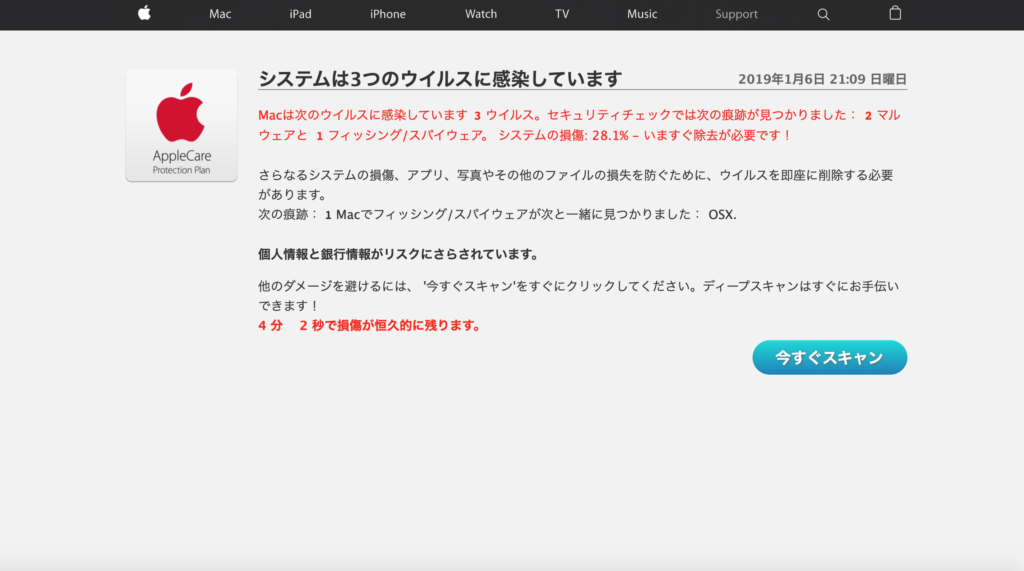Click the heading システムは3つのウイルスに感染しています
The height and width of the screenshot is (571, 1024).
tap(440, 79)
